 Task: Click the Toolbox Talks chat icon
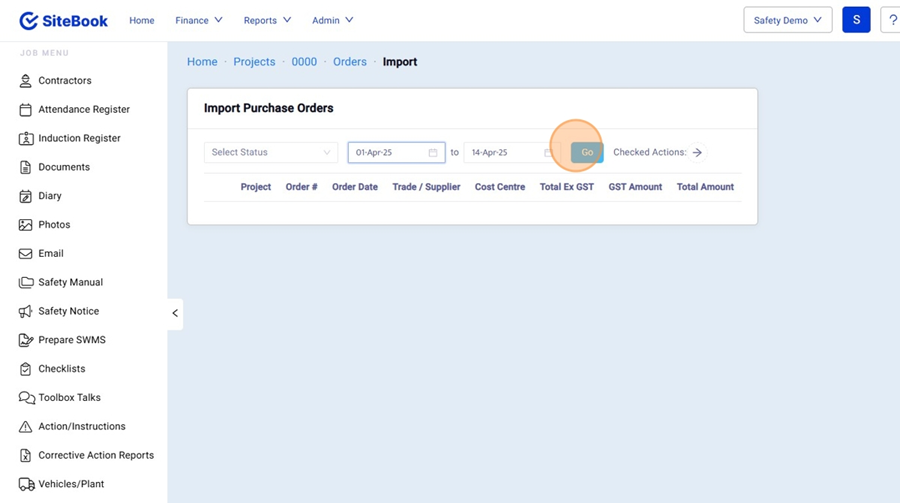(26, 398)
